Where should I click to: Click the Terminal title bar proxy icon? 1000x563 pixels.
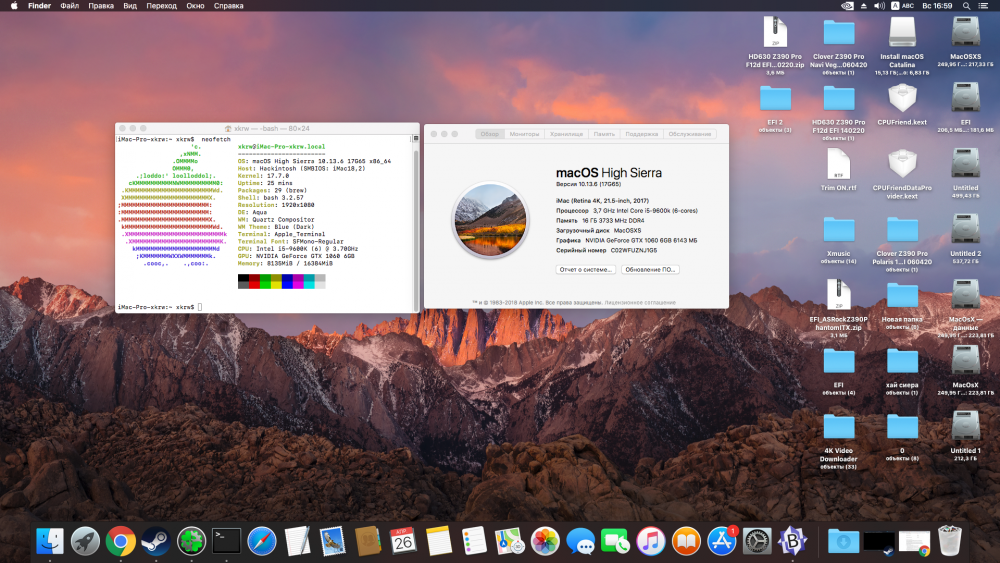pos(228,128)
